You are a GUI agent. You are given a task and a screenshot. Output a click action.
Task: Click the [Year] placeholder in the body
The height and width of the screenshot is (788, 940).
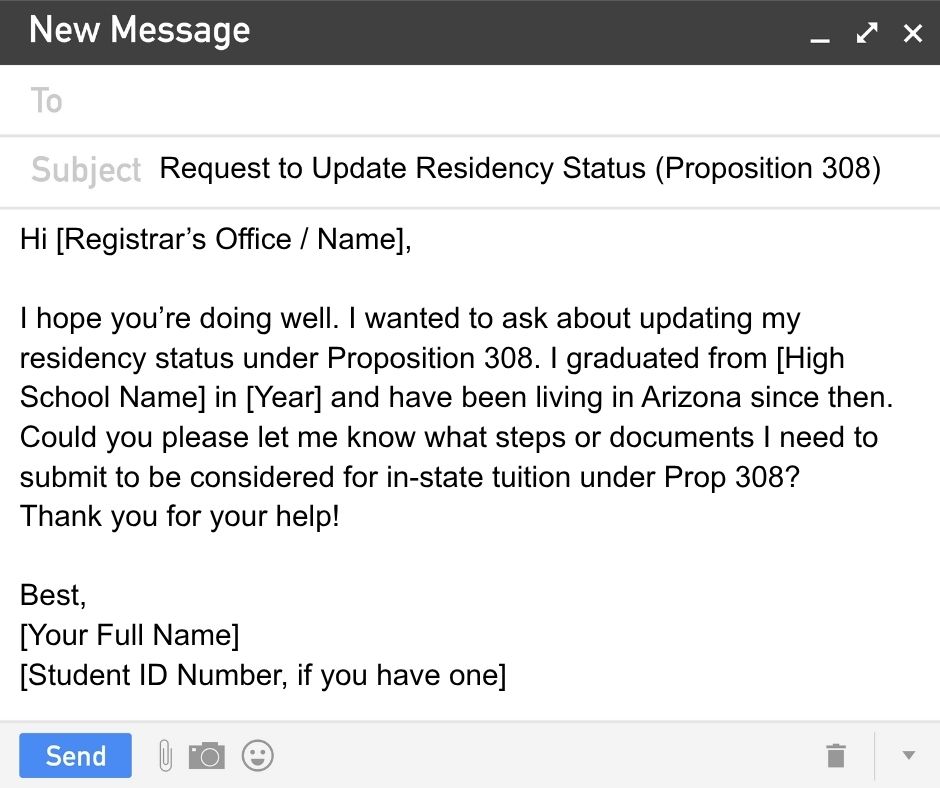pos(284,397)
